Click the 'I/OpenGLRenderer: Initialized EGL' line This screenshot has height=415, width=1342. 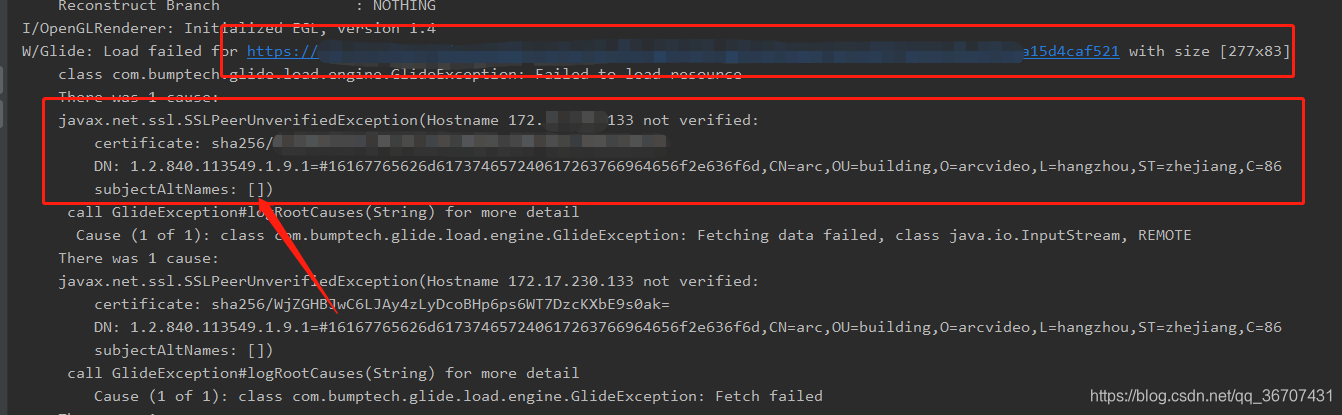[228, 28]
